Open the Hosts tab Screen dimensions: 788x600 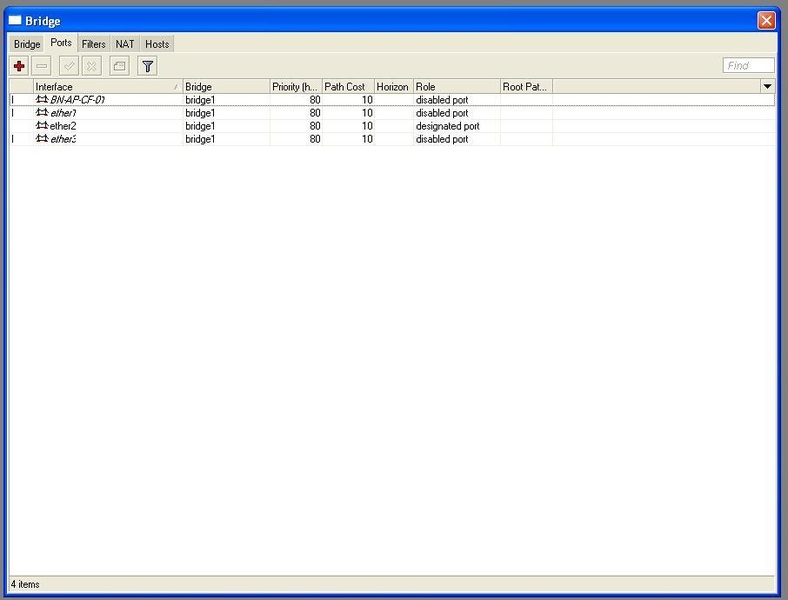pyautogui.click(x=157, y=44)
